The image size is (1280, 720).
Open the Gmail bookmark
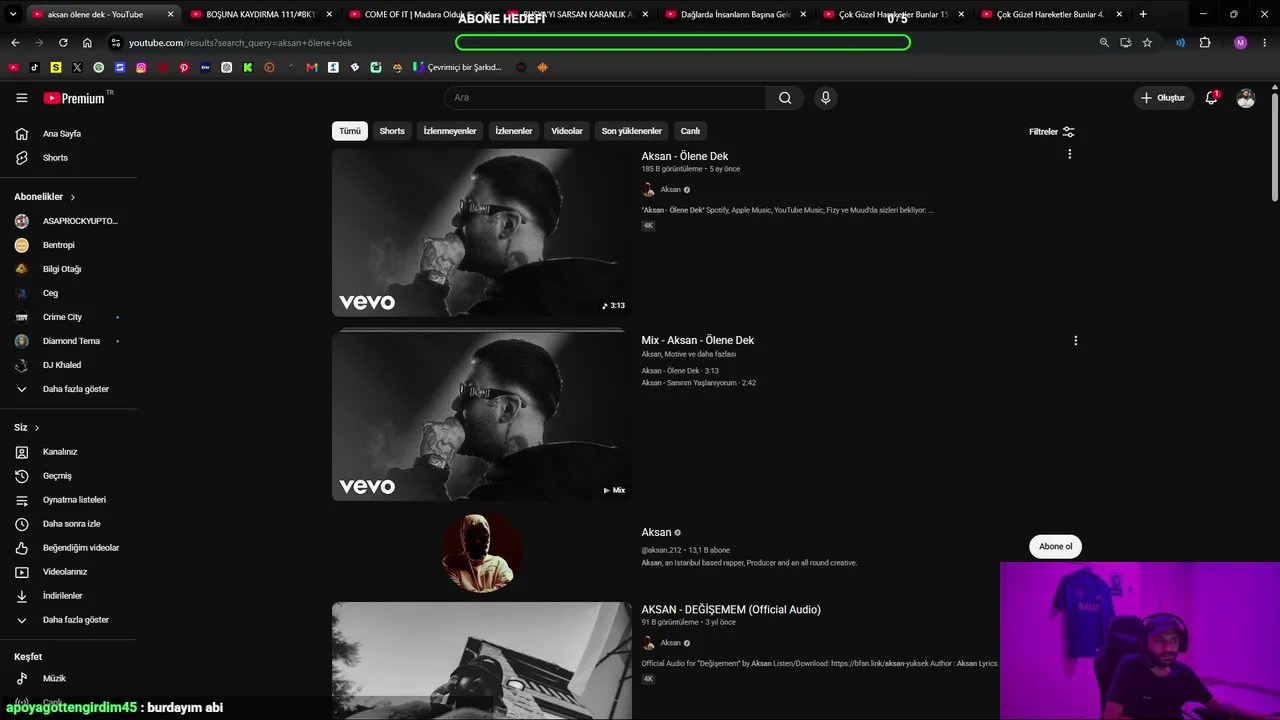[x=312, y=67]
